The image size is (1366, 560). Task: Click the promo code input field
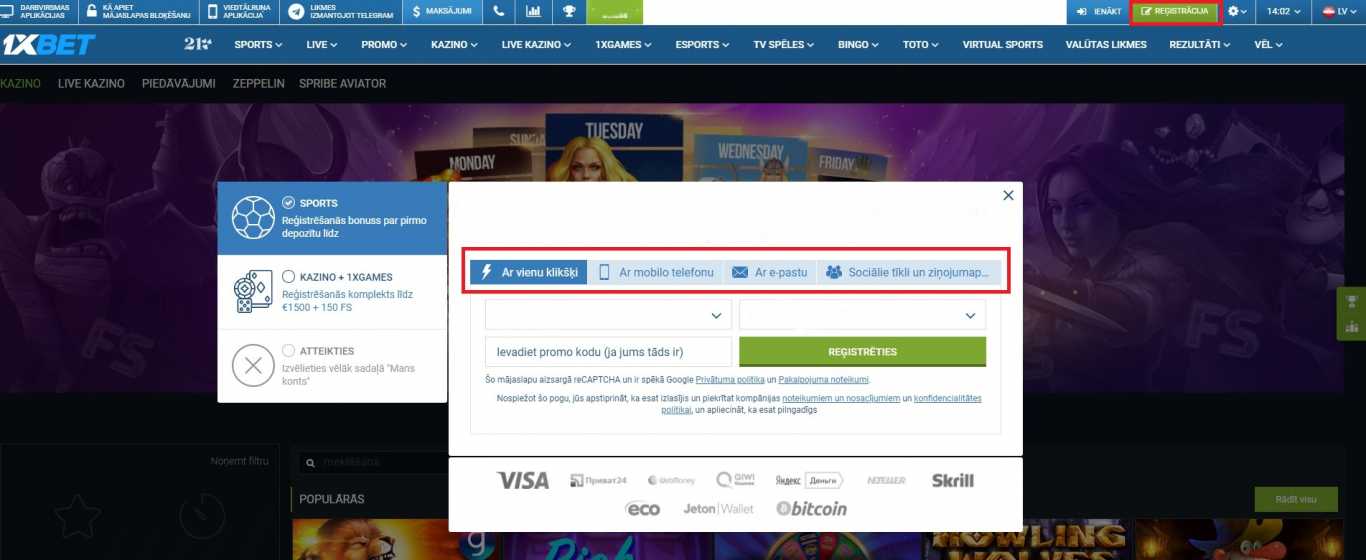[608, 352]
